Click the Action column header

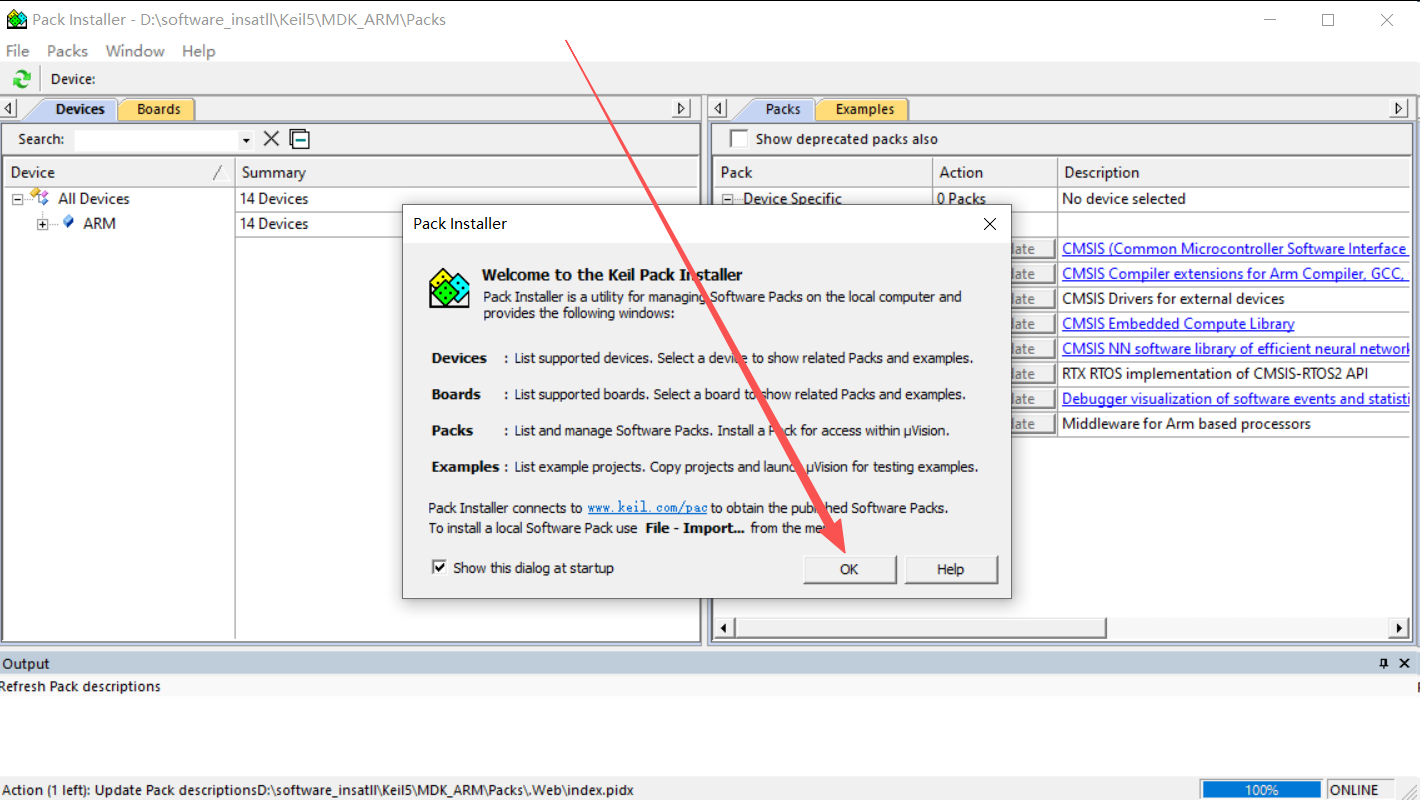click(x=994, y=172)
